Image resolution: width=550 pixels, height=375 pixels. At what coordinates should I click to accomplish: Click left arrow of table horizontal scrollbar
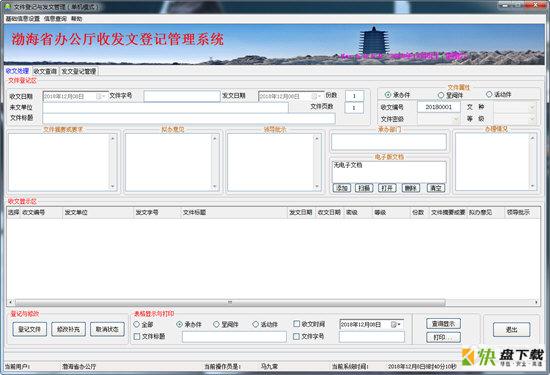tap(11, 302)
